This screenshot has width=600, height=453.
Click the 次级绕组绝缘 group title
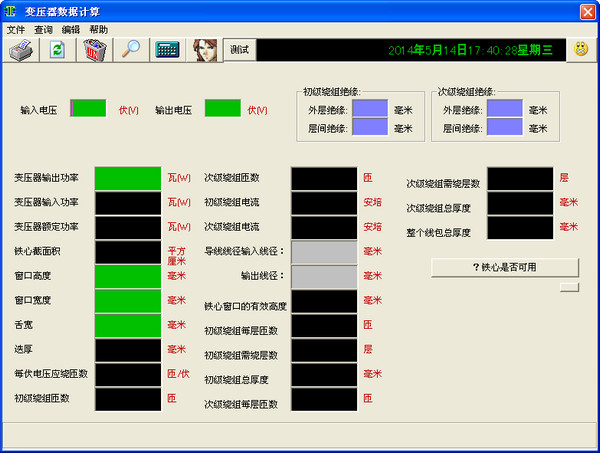(x=466, y=92)
